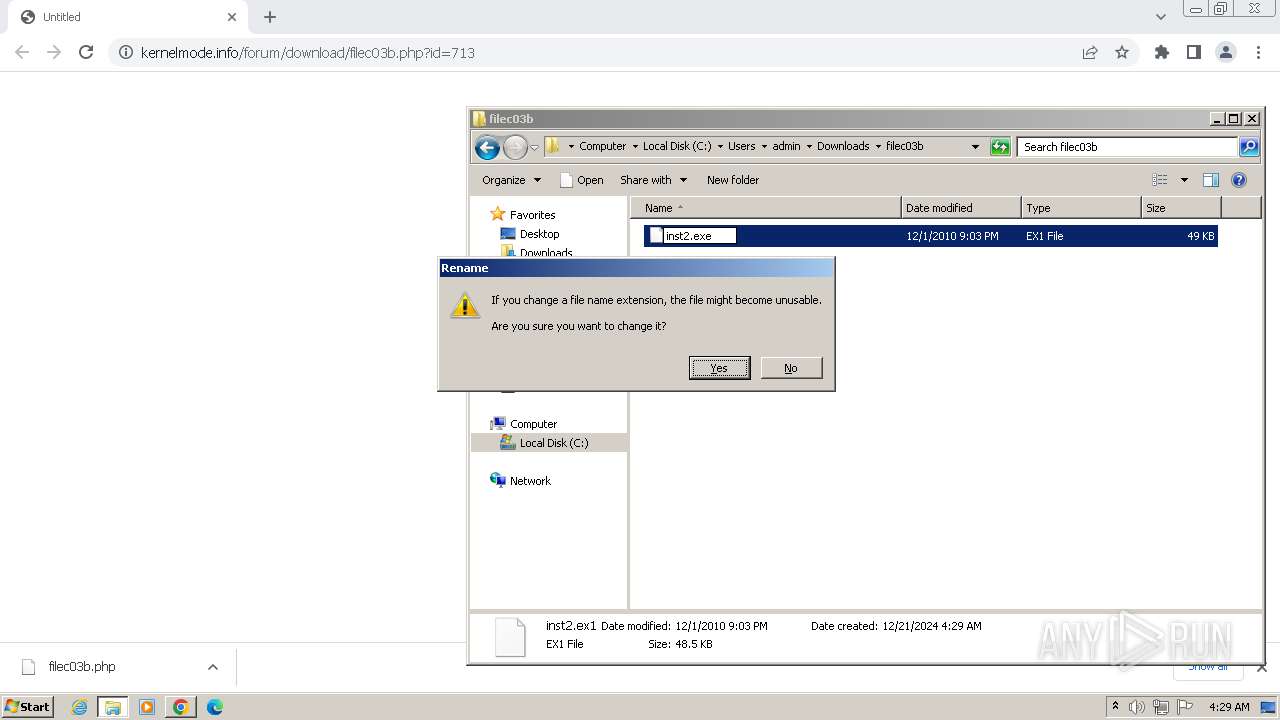Click the Chrome URL address bar

tap(600, 53)
